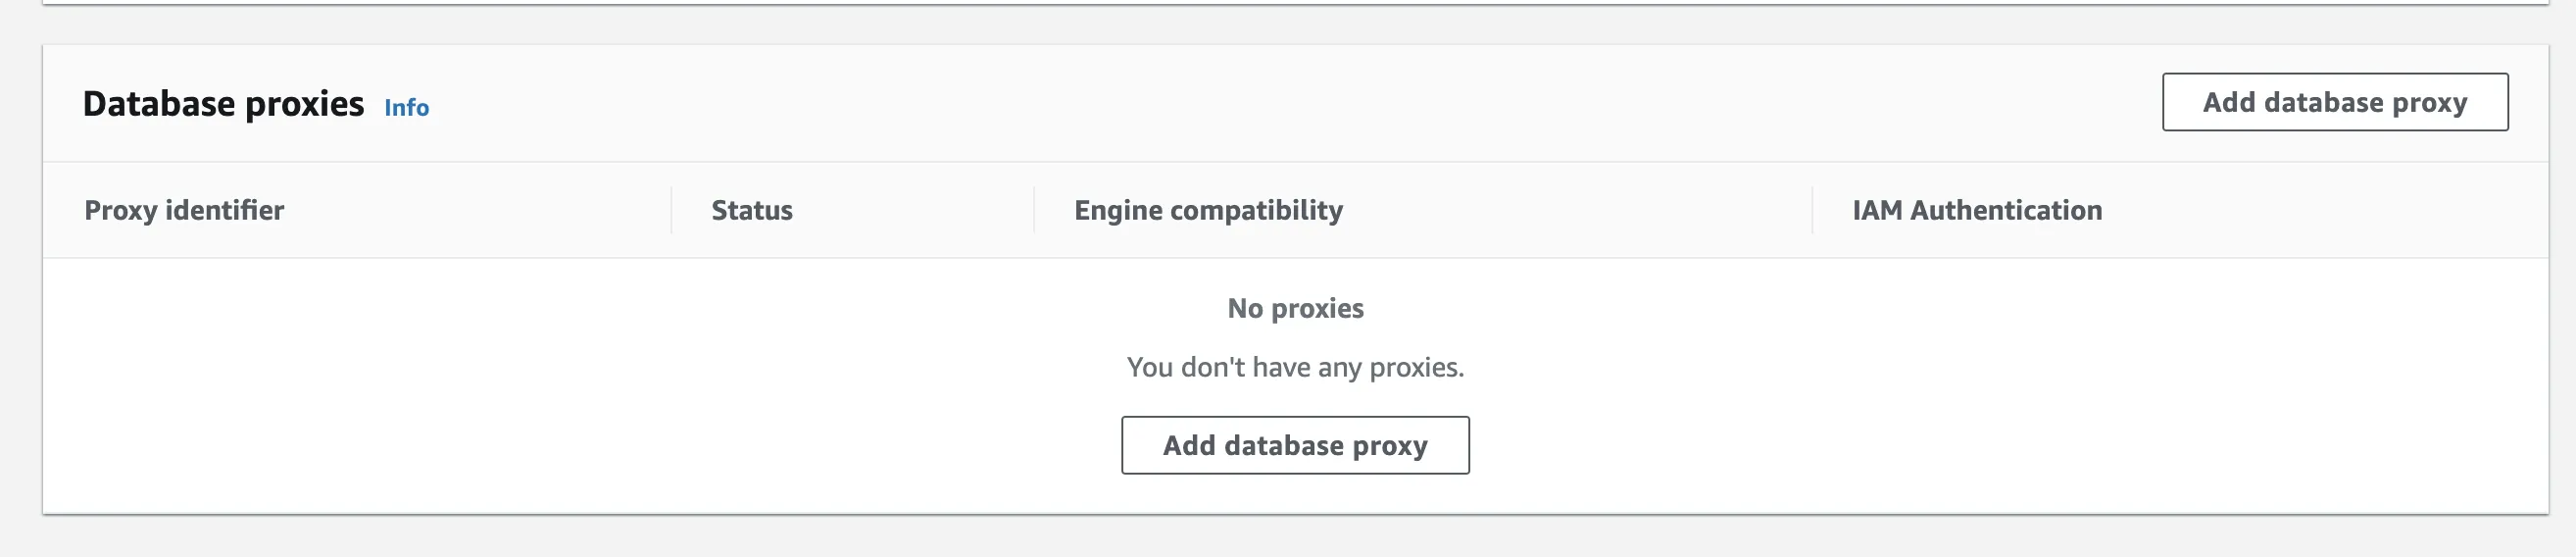Open the Info link beside Database proxies
This screenshot has height=557, width=2576.
tap(406, 107)
